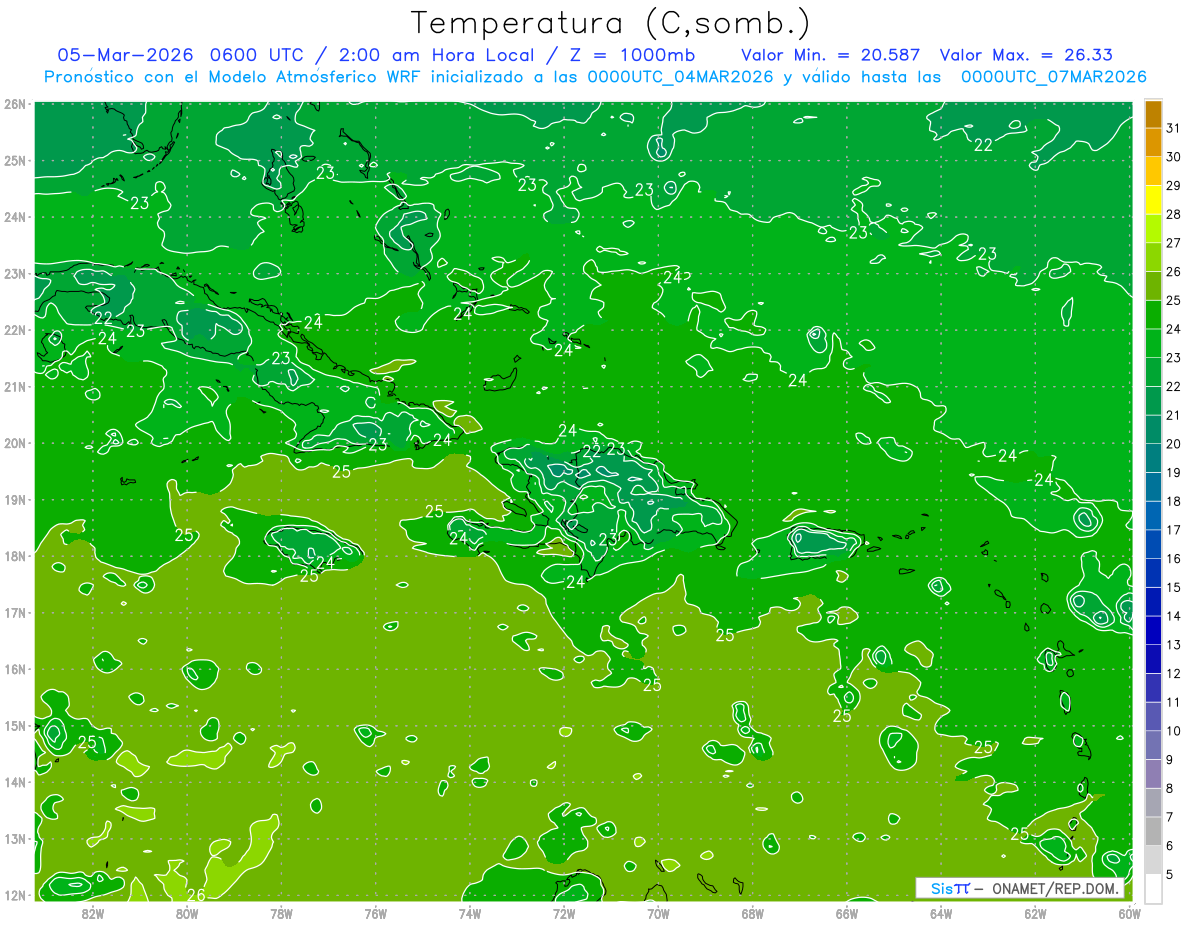Click the 24N latitude axis label
The width and height of the screenshot is (1200, 927).
click(x=15, y=216)
